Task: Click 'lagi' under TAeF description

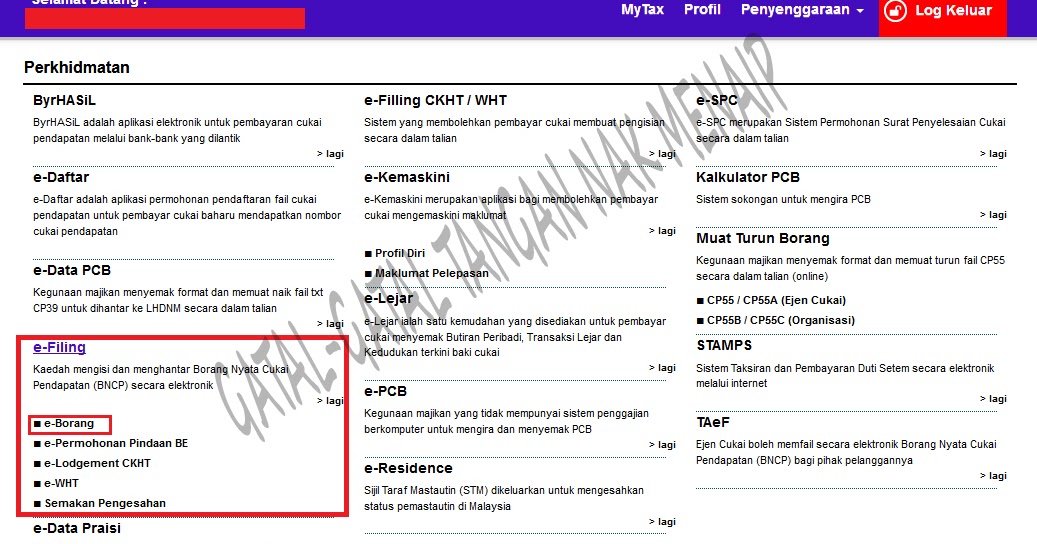Action: pyautogui.click(x=993, y=475)
